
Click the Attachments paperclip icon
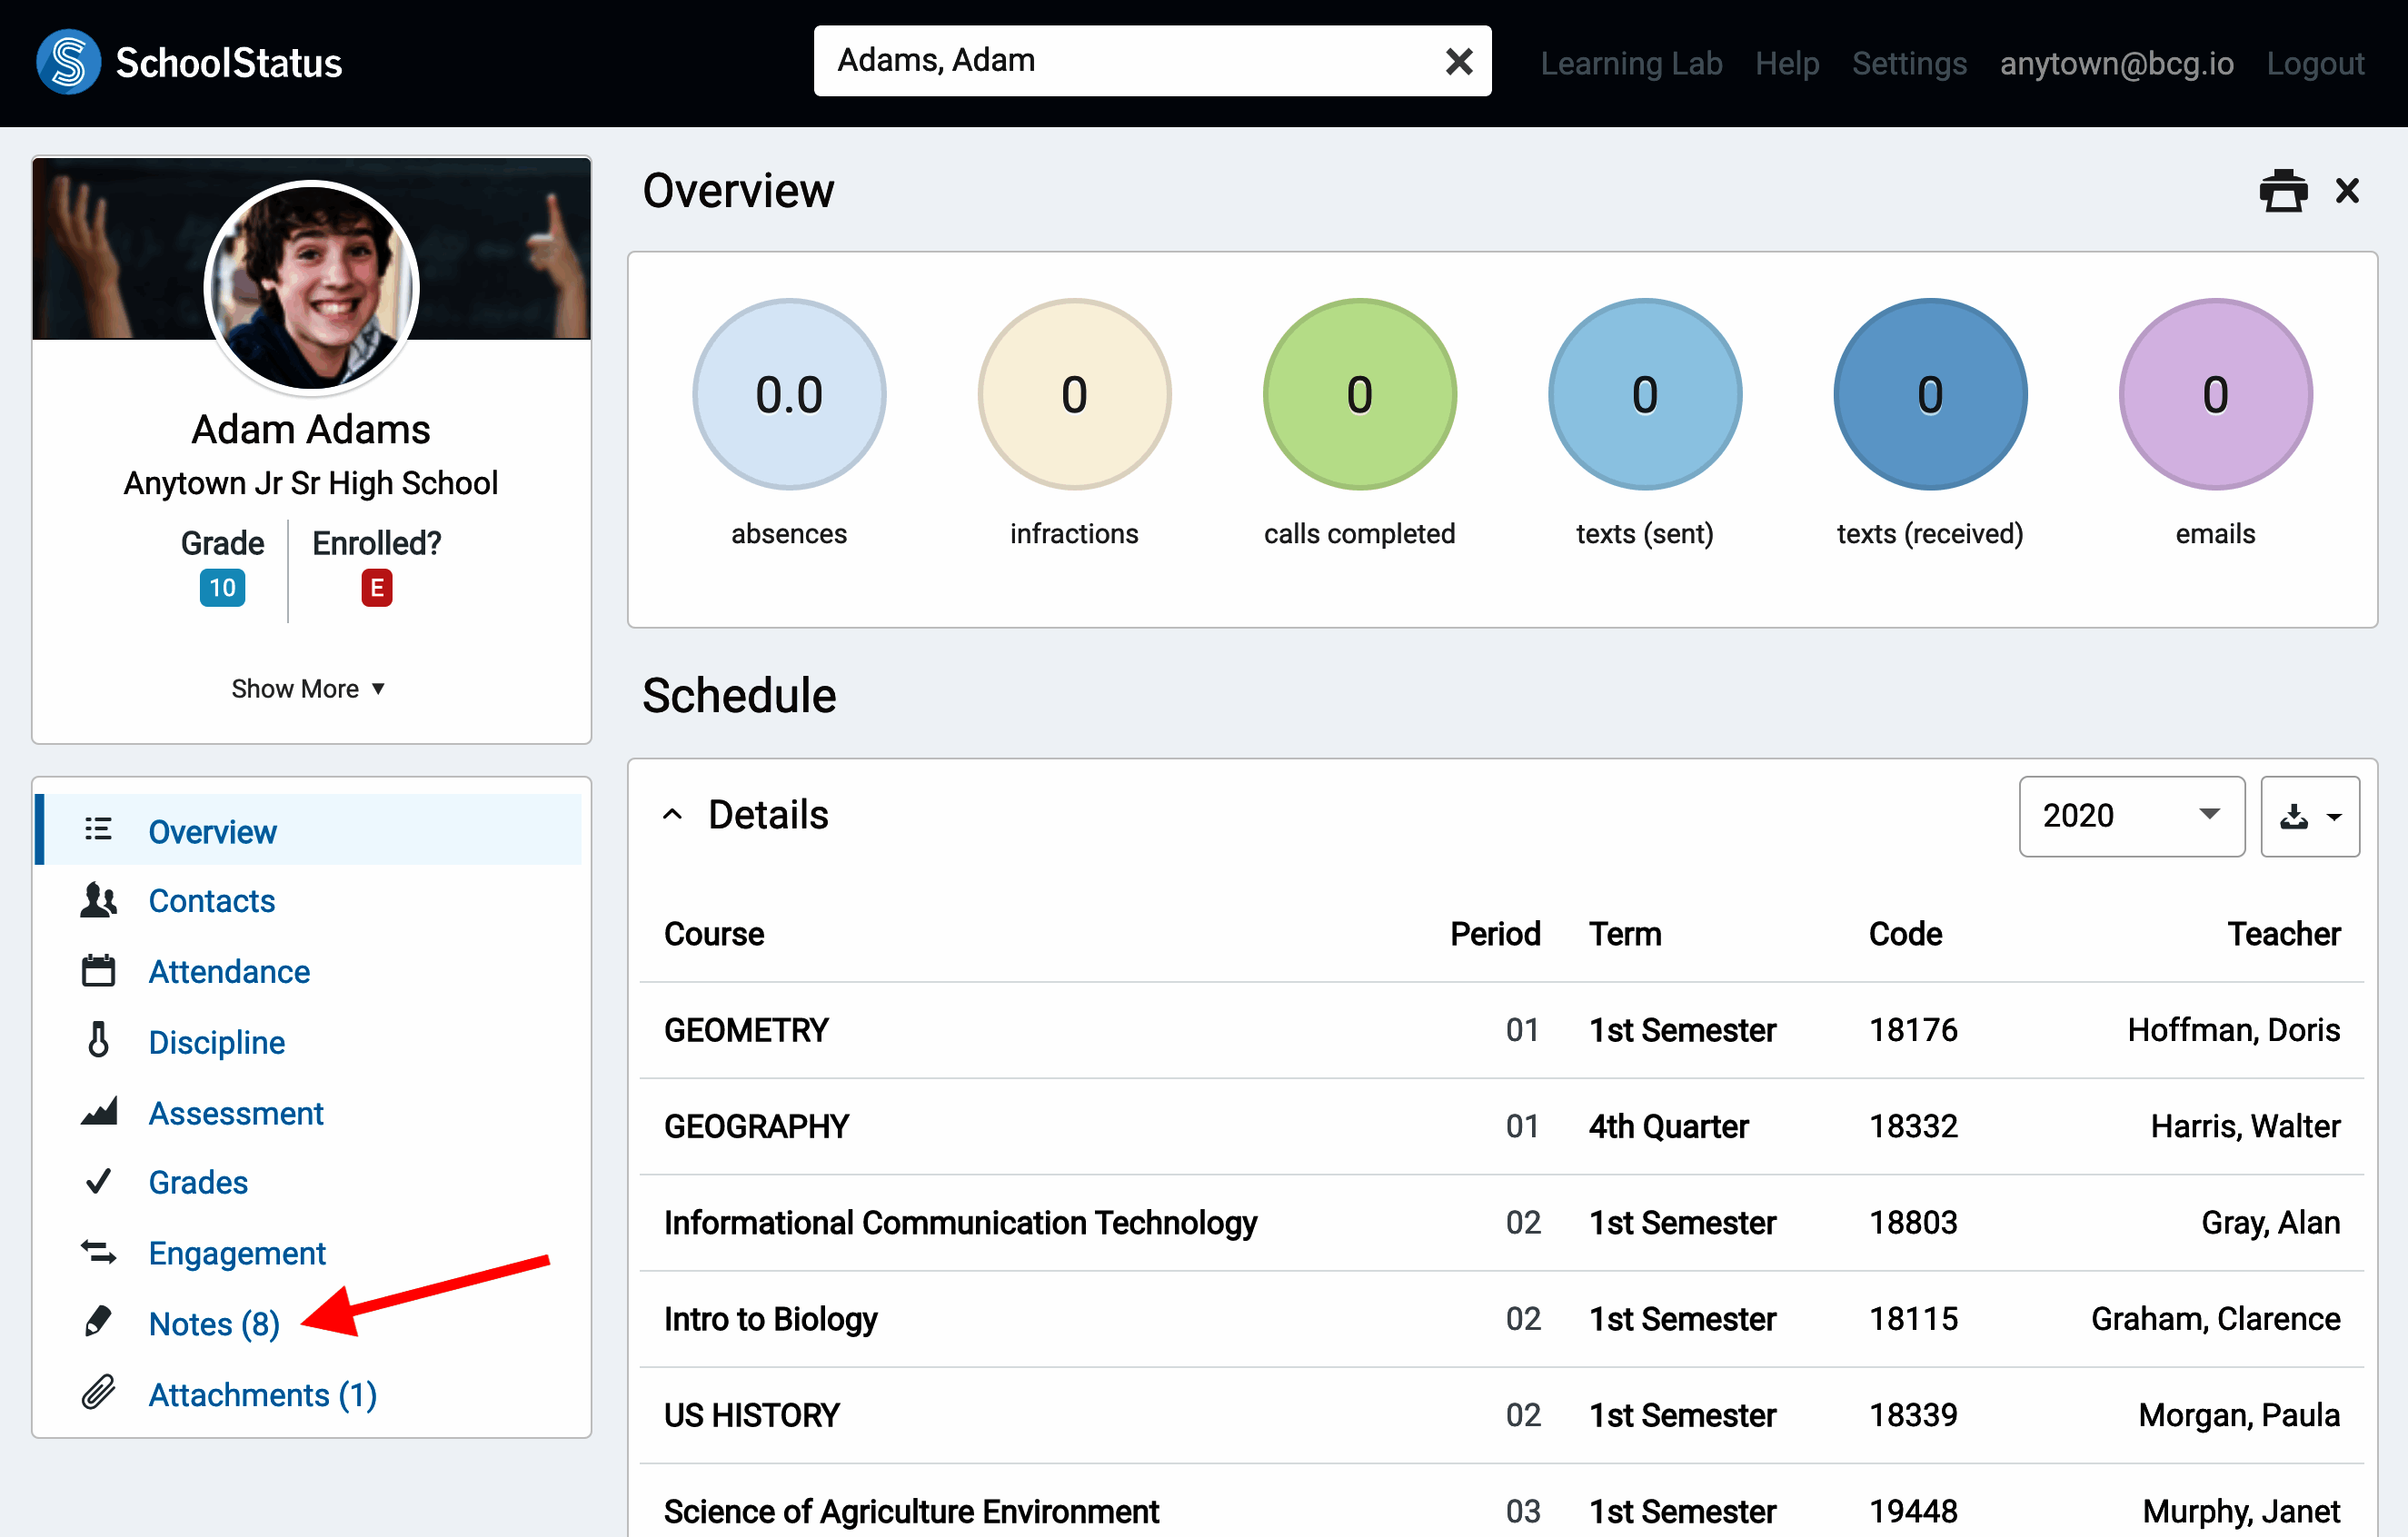pyautogui.click(x=98, y=1393)
